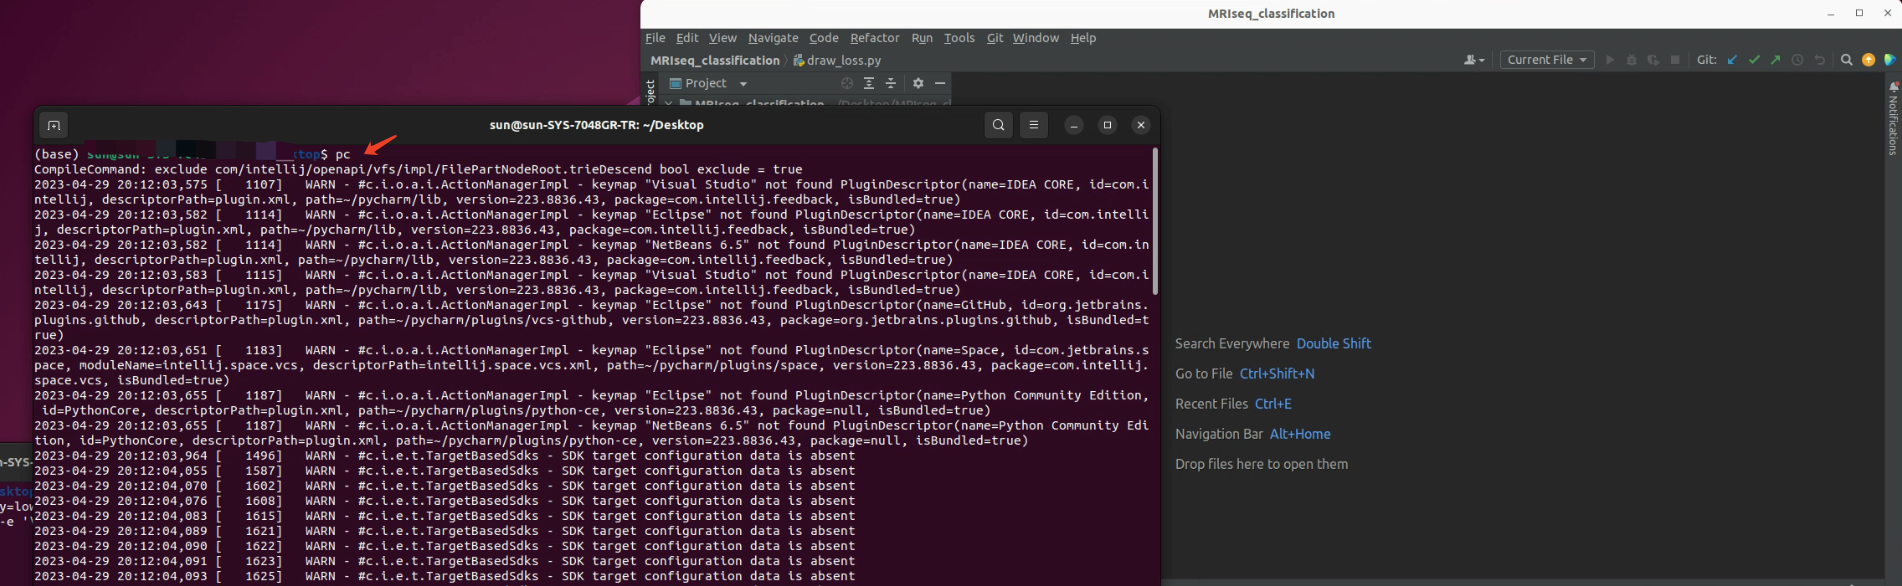The width and height of the screenshot is (1902, 586).
Task: Open the Tools menu
Action: click(x=959, y=38)
